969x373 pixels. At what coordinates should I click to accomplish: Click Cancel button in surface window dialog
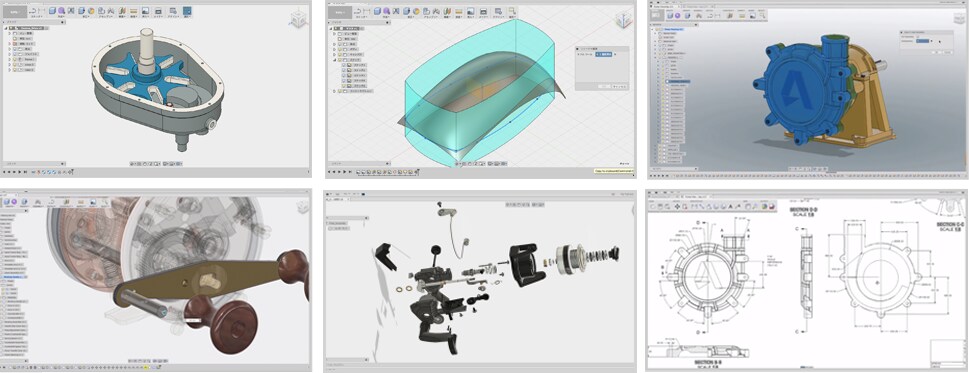pyautogui.click(x=620, y=86)
